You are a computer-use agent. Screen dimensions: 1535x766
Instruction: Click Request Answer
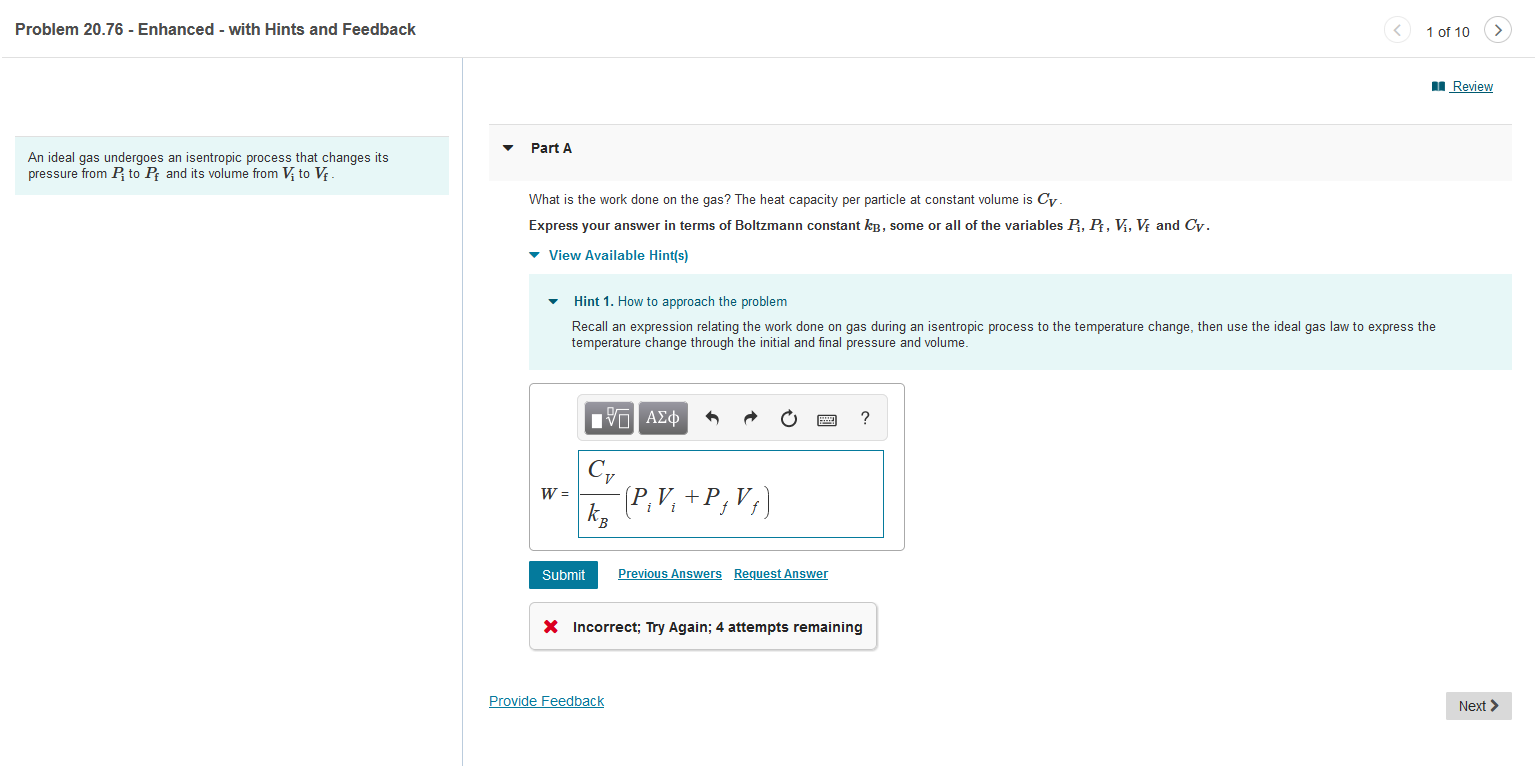[780, 573]
